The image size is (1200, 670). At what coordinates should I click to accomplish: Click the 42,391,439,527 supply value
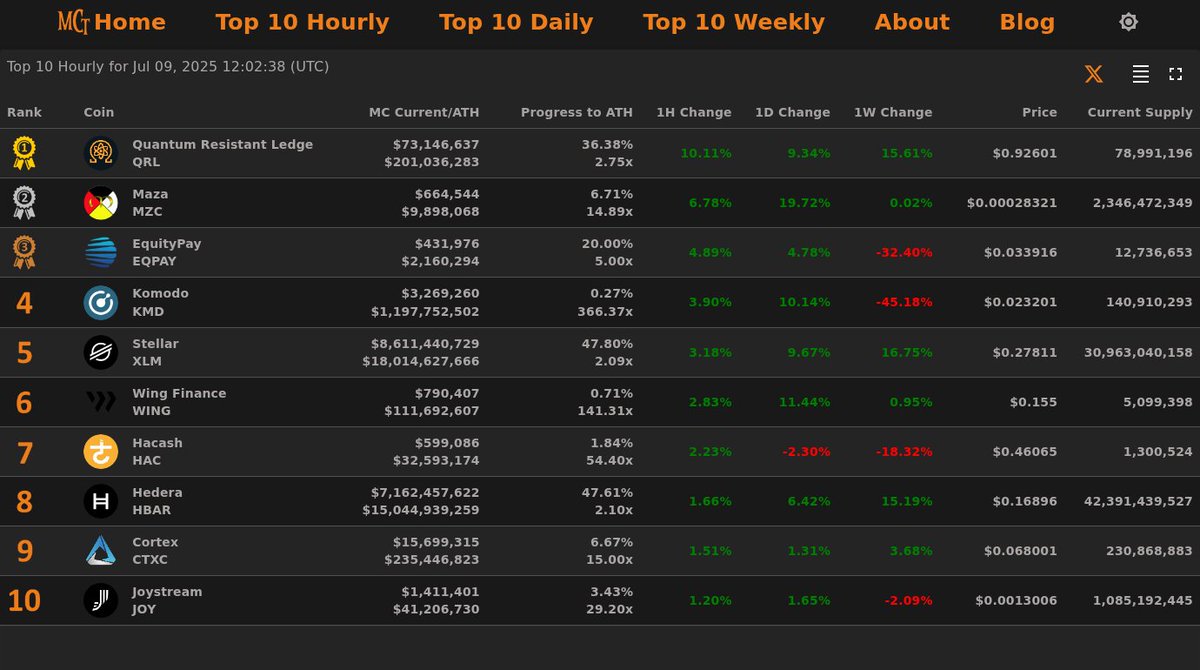click(1138, 501)
